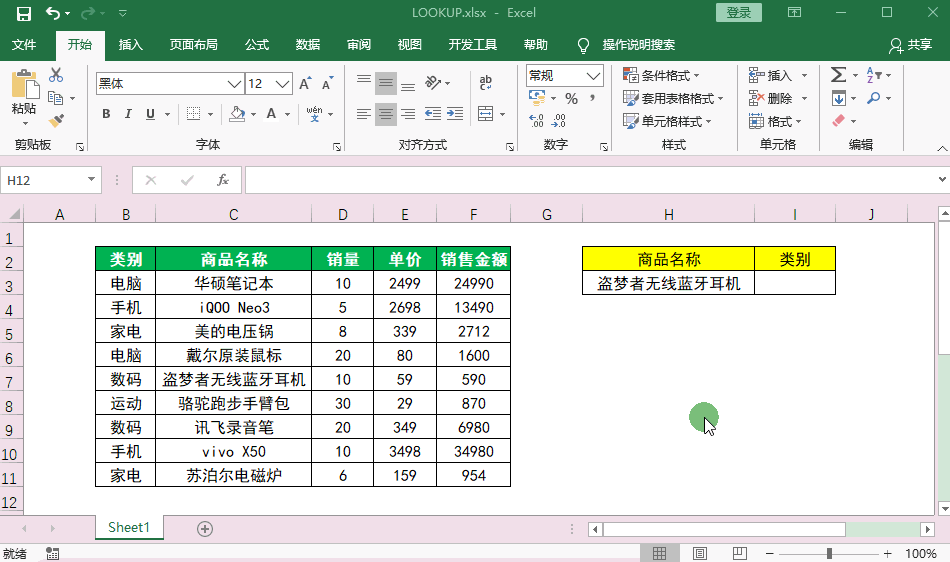Click the Copy icon in clipboard group
This screenshot has height=562, width=950.
(56, 98)
